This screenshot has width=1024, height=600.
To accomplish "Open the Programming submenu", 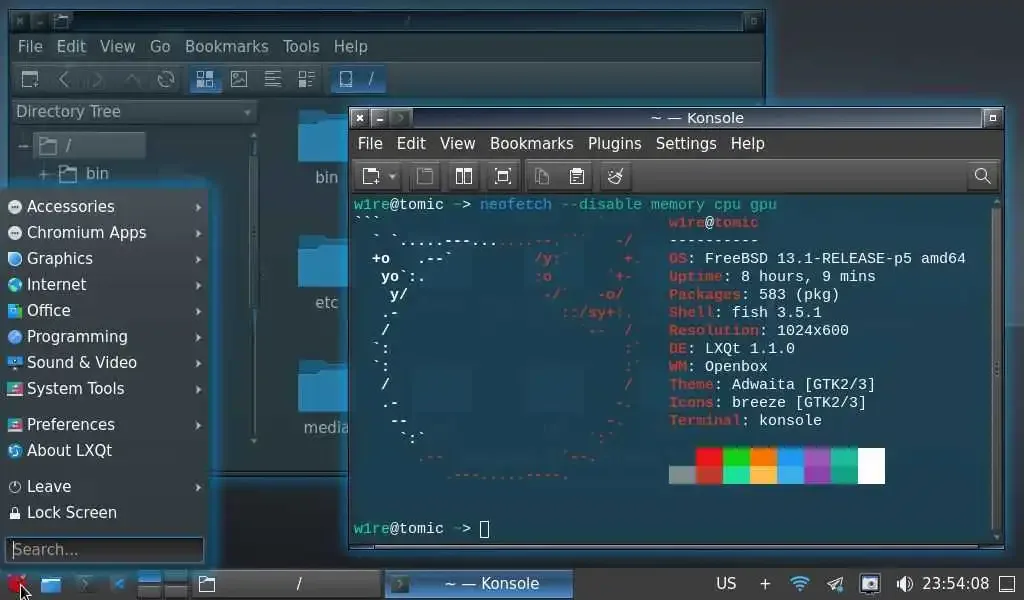I will 104,337.
